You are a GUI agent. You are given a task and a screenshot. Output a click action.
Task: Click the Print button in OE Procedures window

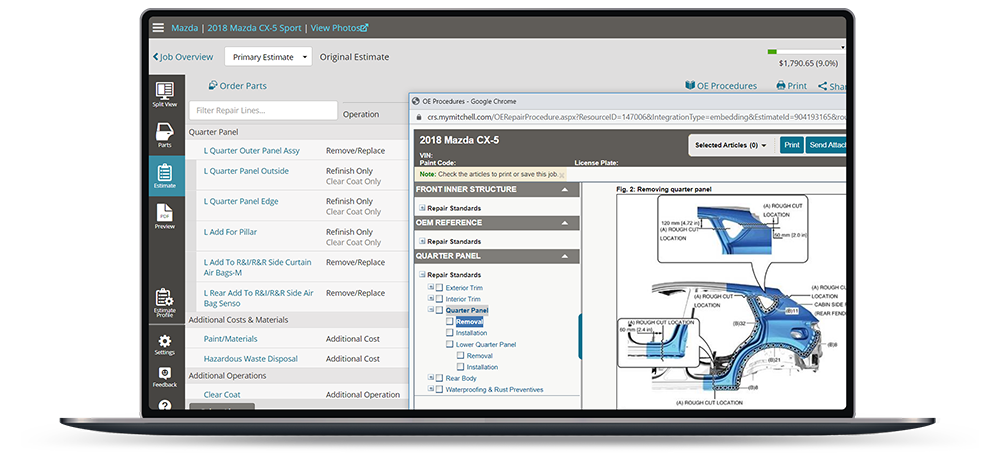tap(791, 145)
